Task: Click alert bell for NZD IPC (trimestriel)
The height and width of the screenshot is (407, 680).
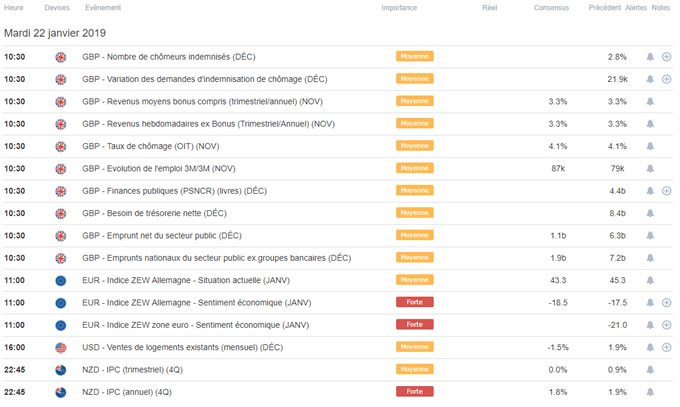Action: [650, 370]
